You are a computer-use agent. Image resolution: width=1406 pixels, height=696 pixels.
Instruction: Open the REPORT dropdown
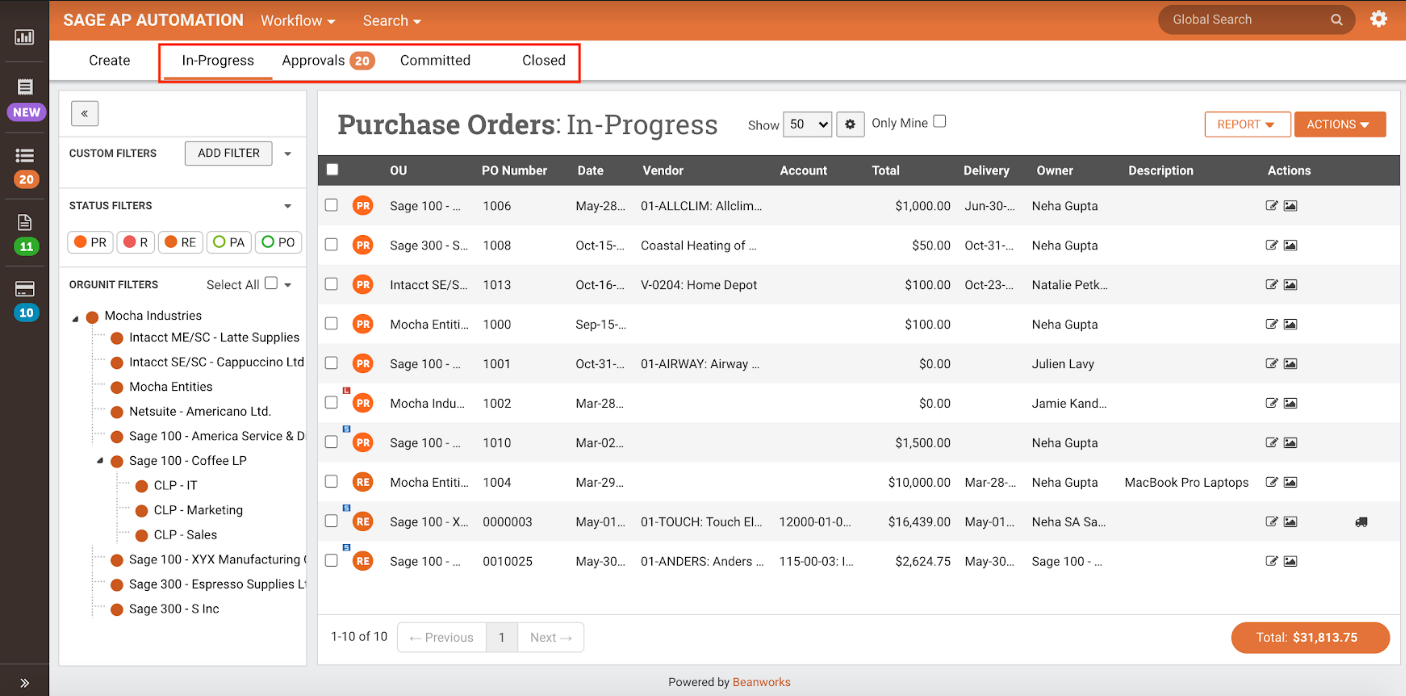[x=1248, y=124]
